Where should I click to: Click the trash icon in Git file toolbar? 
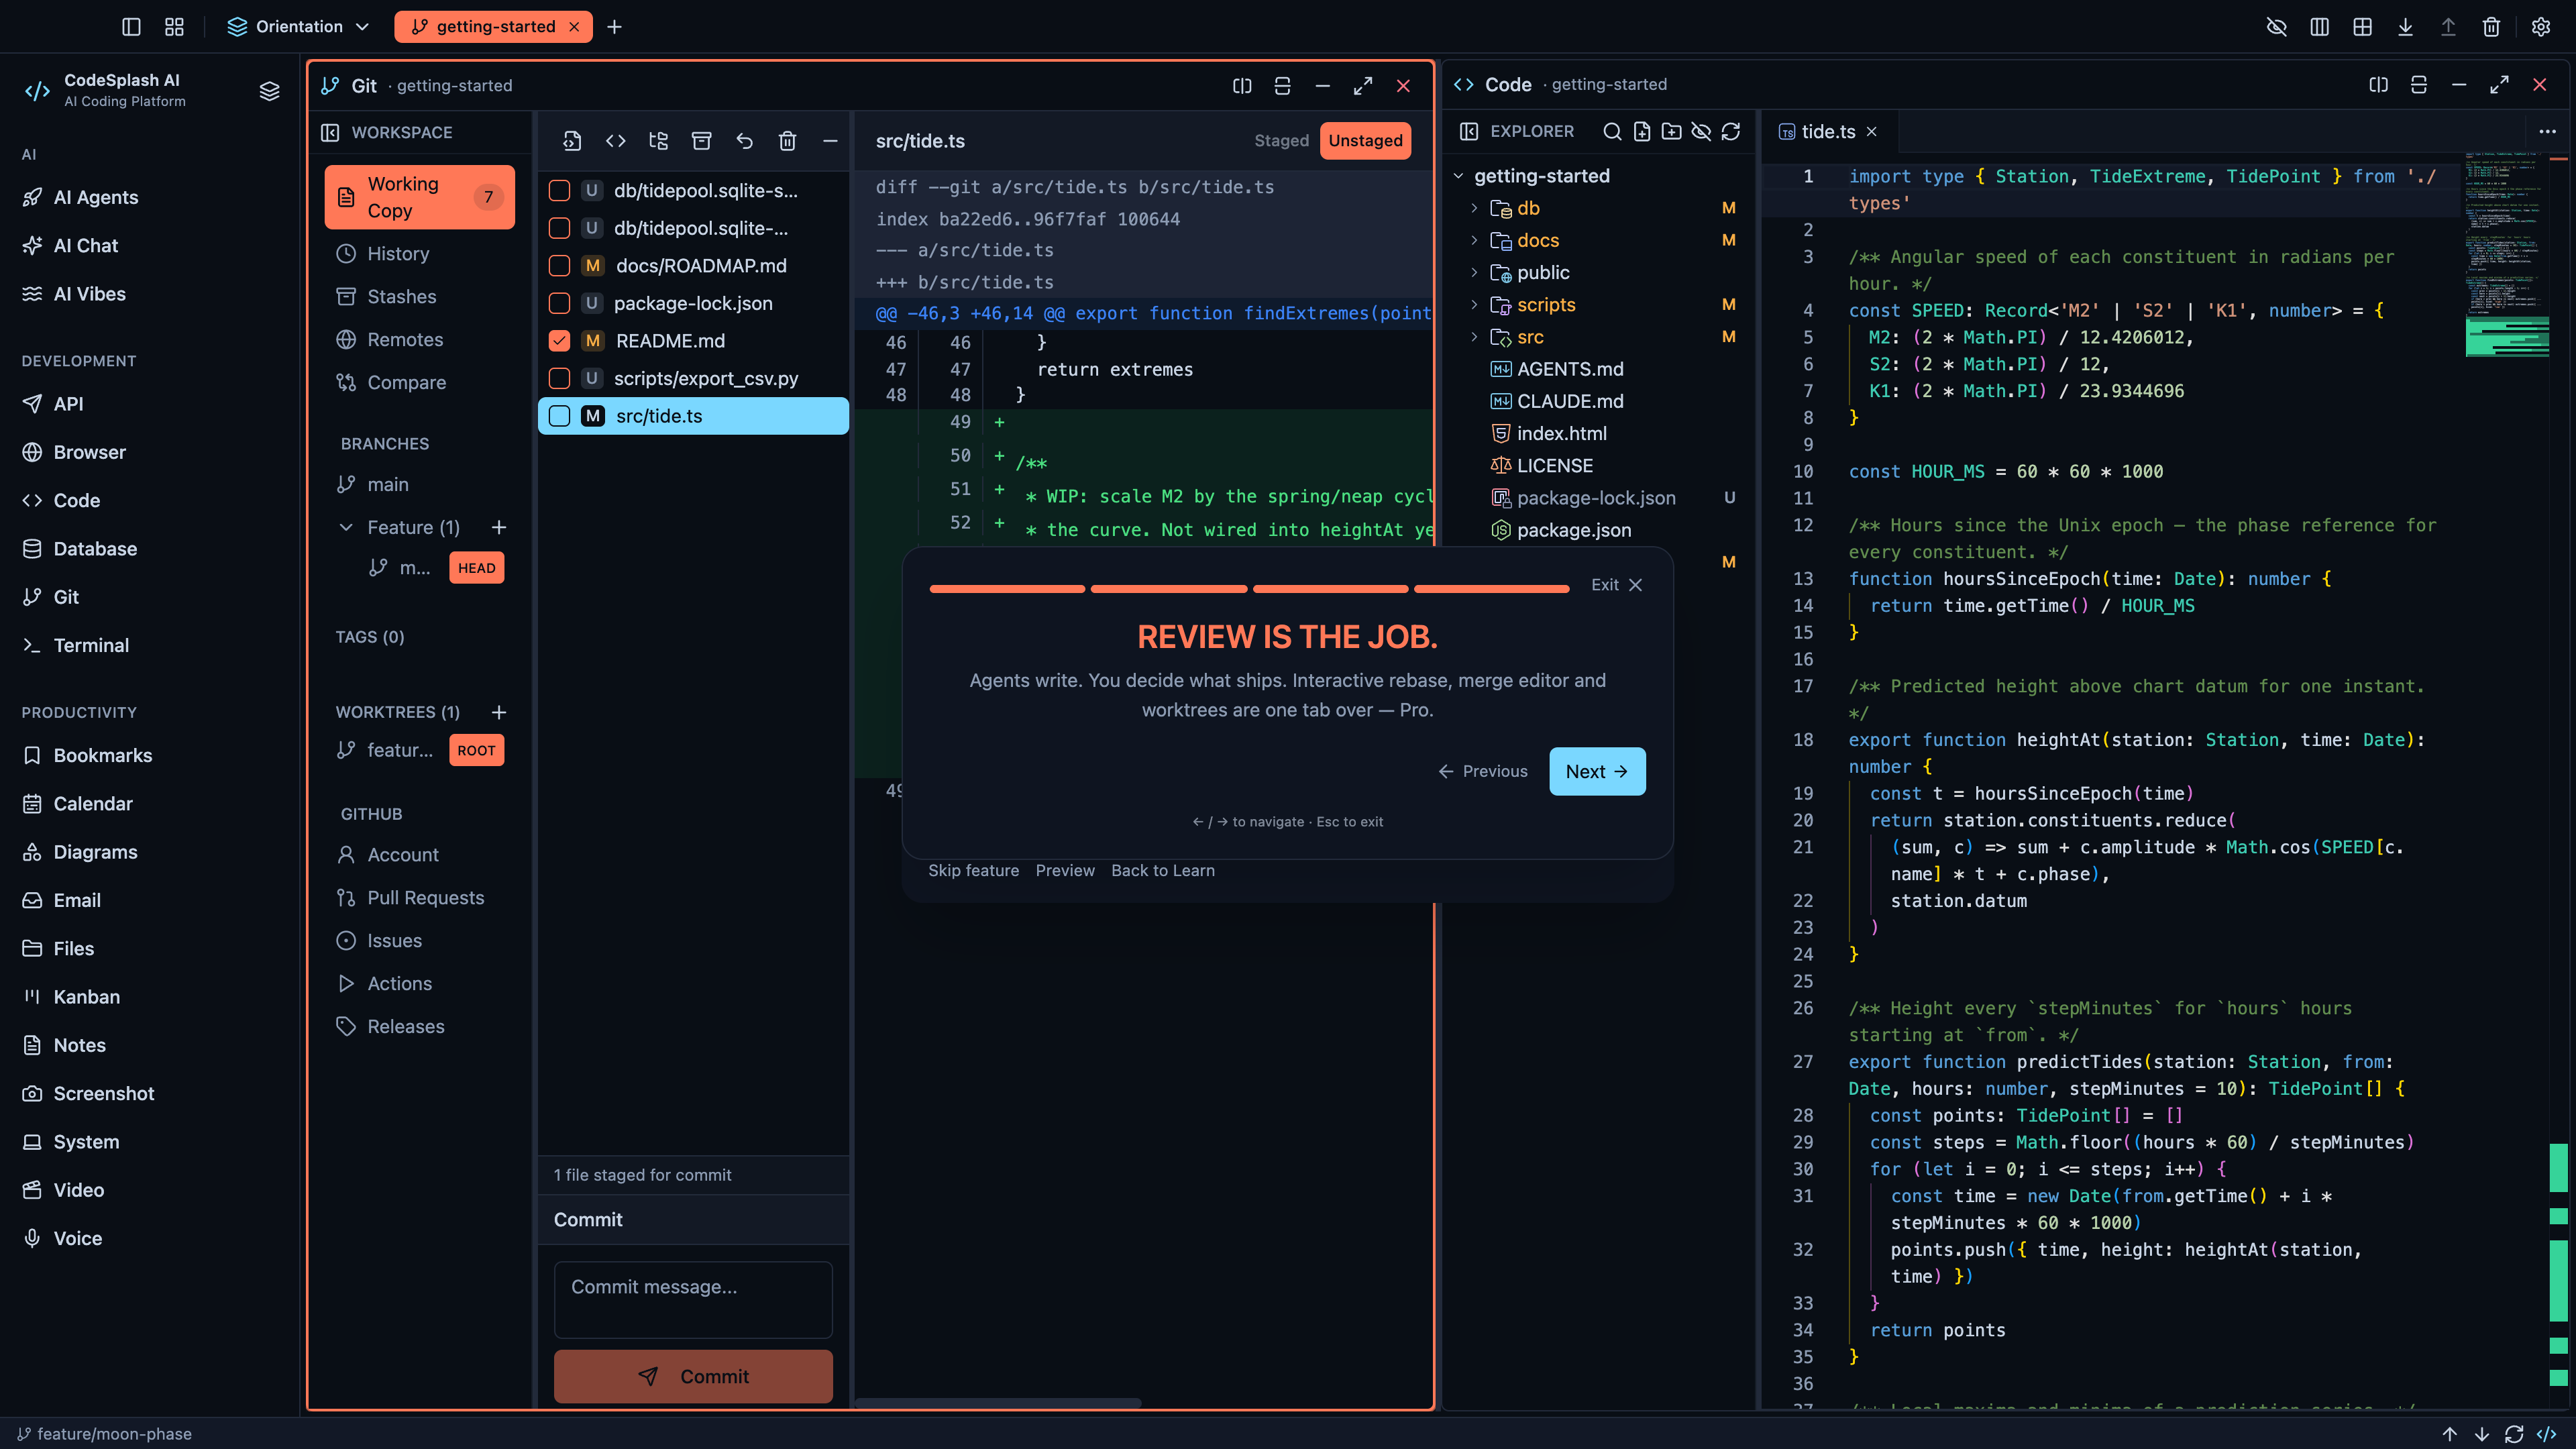coord(787,141)
